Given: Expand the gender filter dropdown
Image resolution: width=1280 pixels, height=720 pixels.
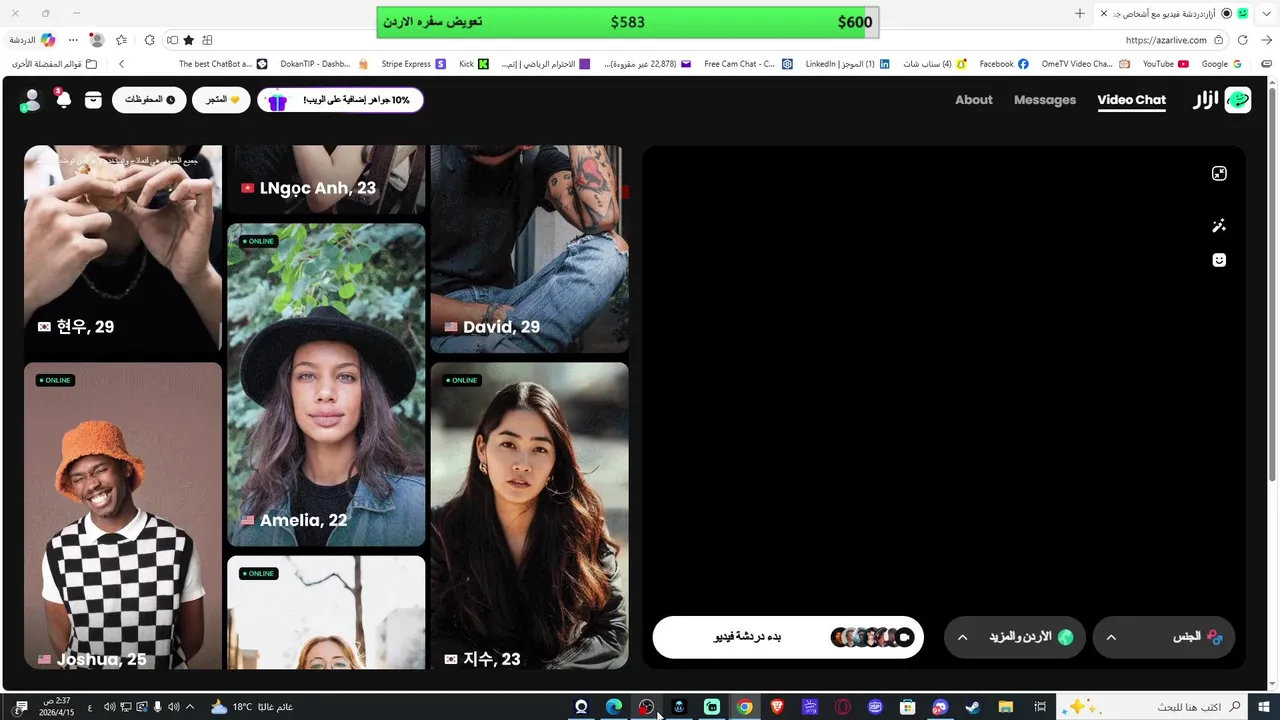Looking at the screenshot, I should 1164,637.
